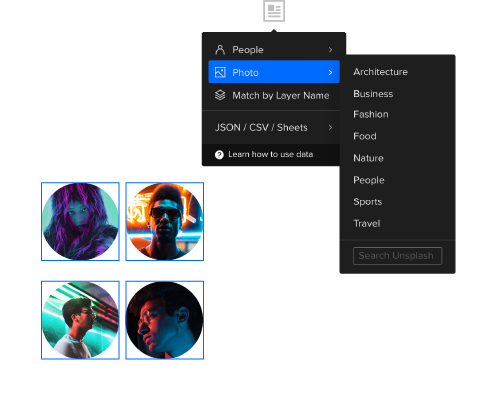Select the sunglasses man with neon sign avatar
Image resolution: width=501 pixels, height=400 pixels.
pos(165,221)
